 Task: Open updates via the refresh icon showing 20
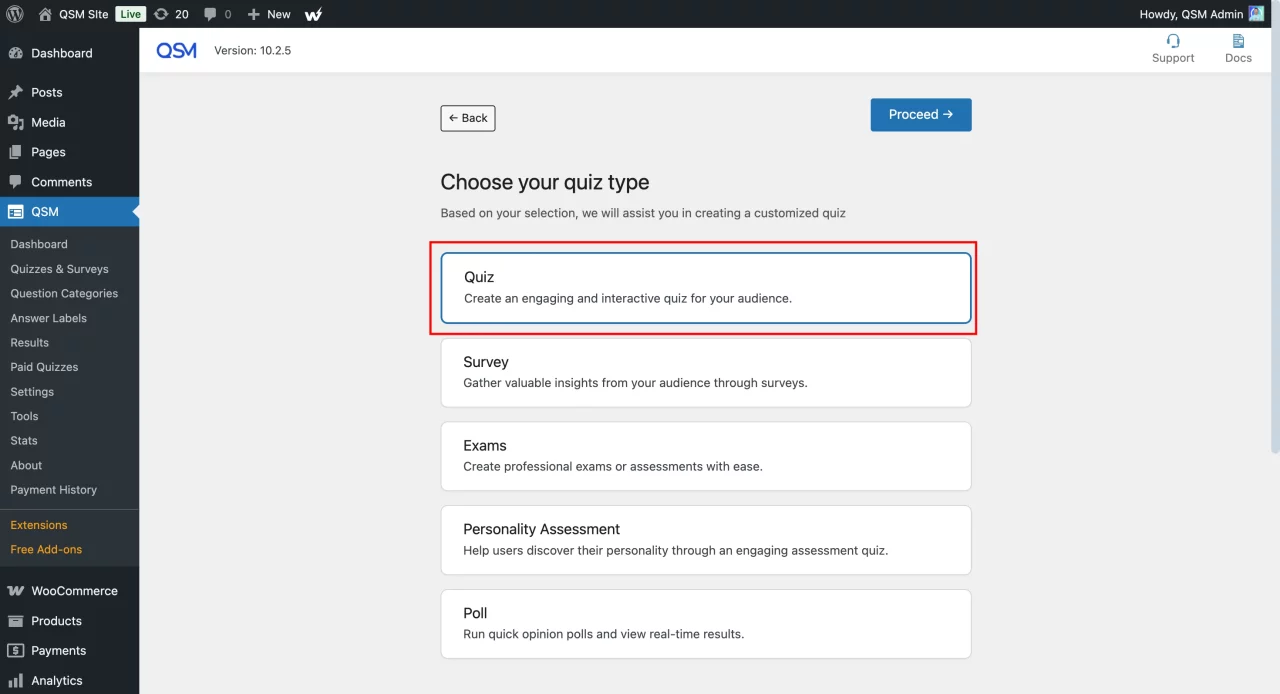171,14
